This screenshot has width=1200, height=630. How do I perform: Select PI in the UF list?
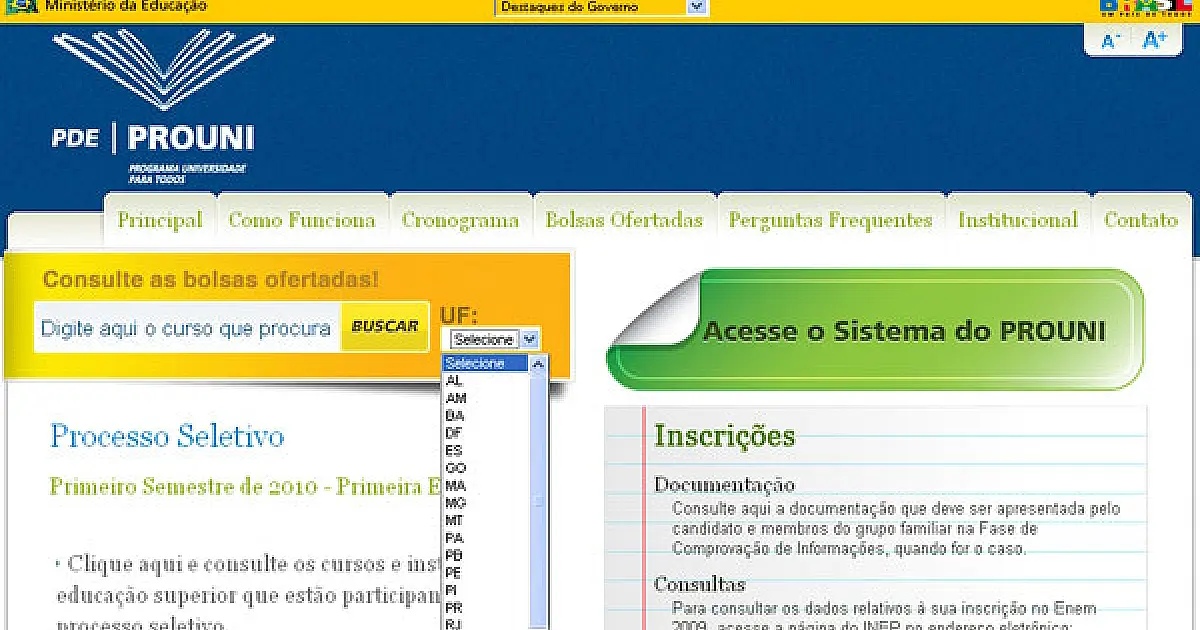tap(486, 590)
